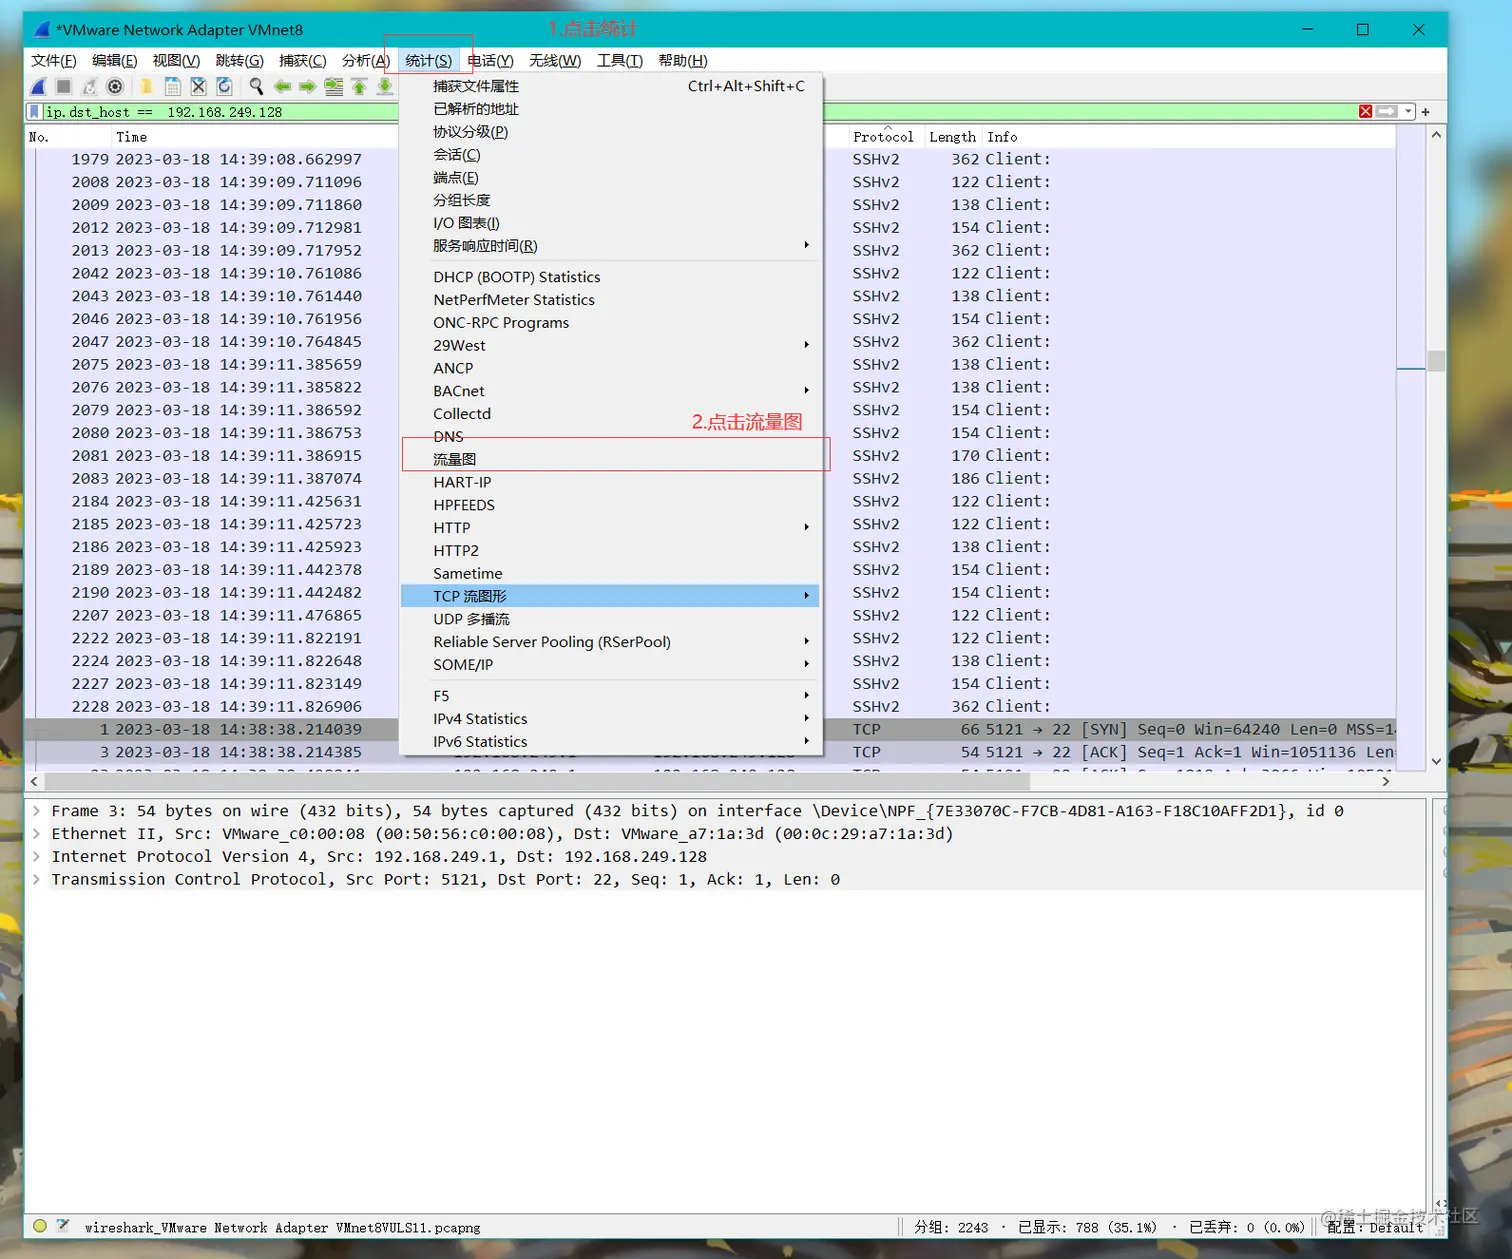Select packet 1 SYN row

point(710,730)
